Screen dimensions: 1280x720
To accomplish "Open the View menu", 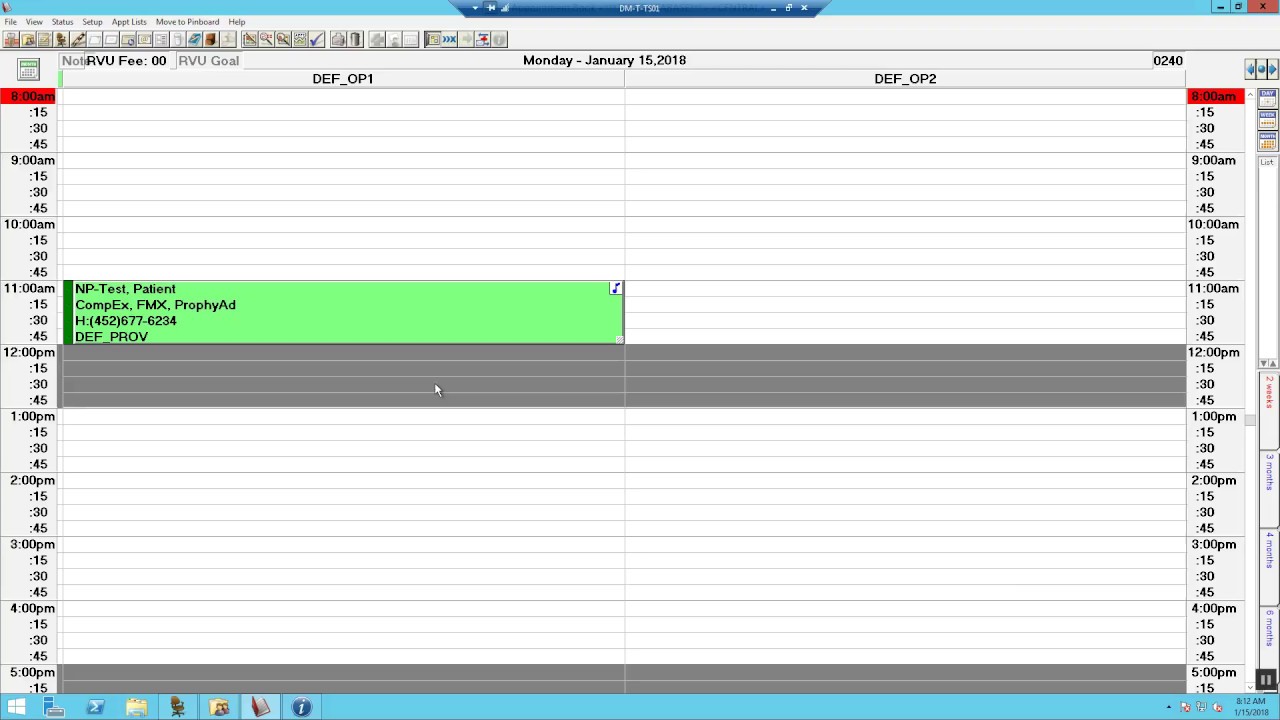I will point(34,21).
